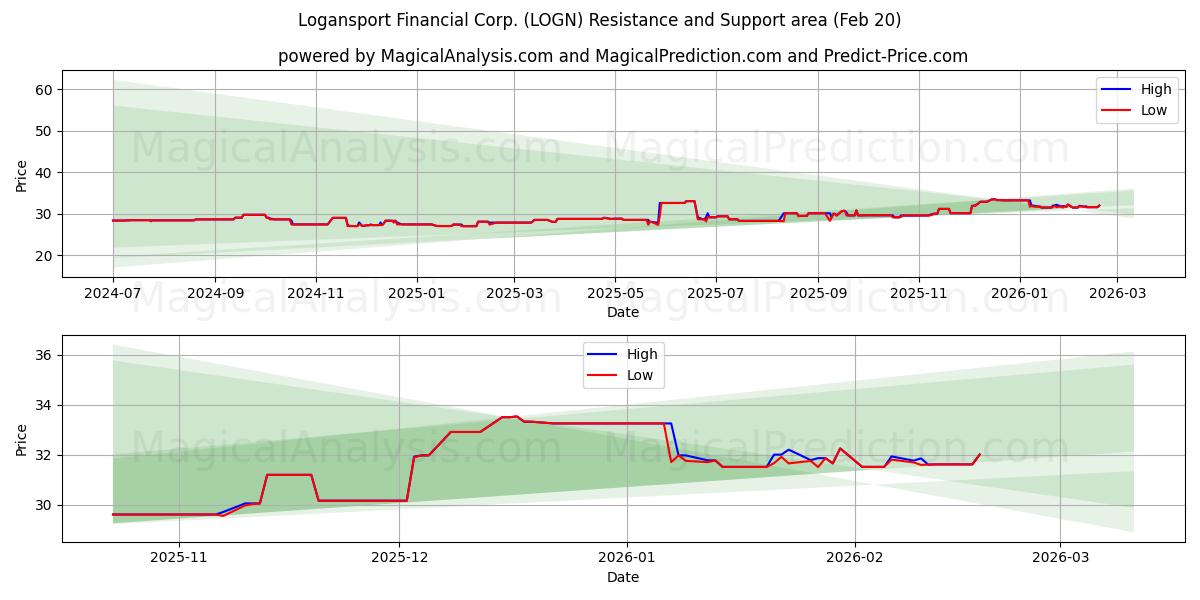This screenshot has height=600, width=1200.
Task: Click the '2025-01' tick label
Action: coord(416,293)
